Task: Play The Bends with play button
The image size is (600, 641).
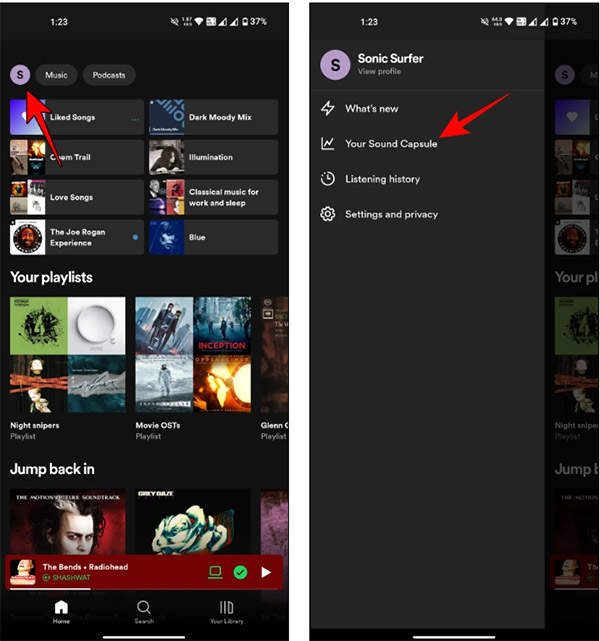Action: click(266, 572)
